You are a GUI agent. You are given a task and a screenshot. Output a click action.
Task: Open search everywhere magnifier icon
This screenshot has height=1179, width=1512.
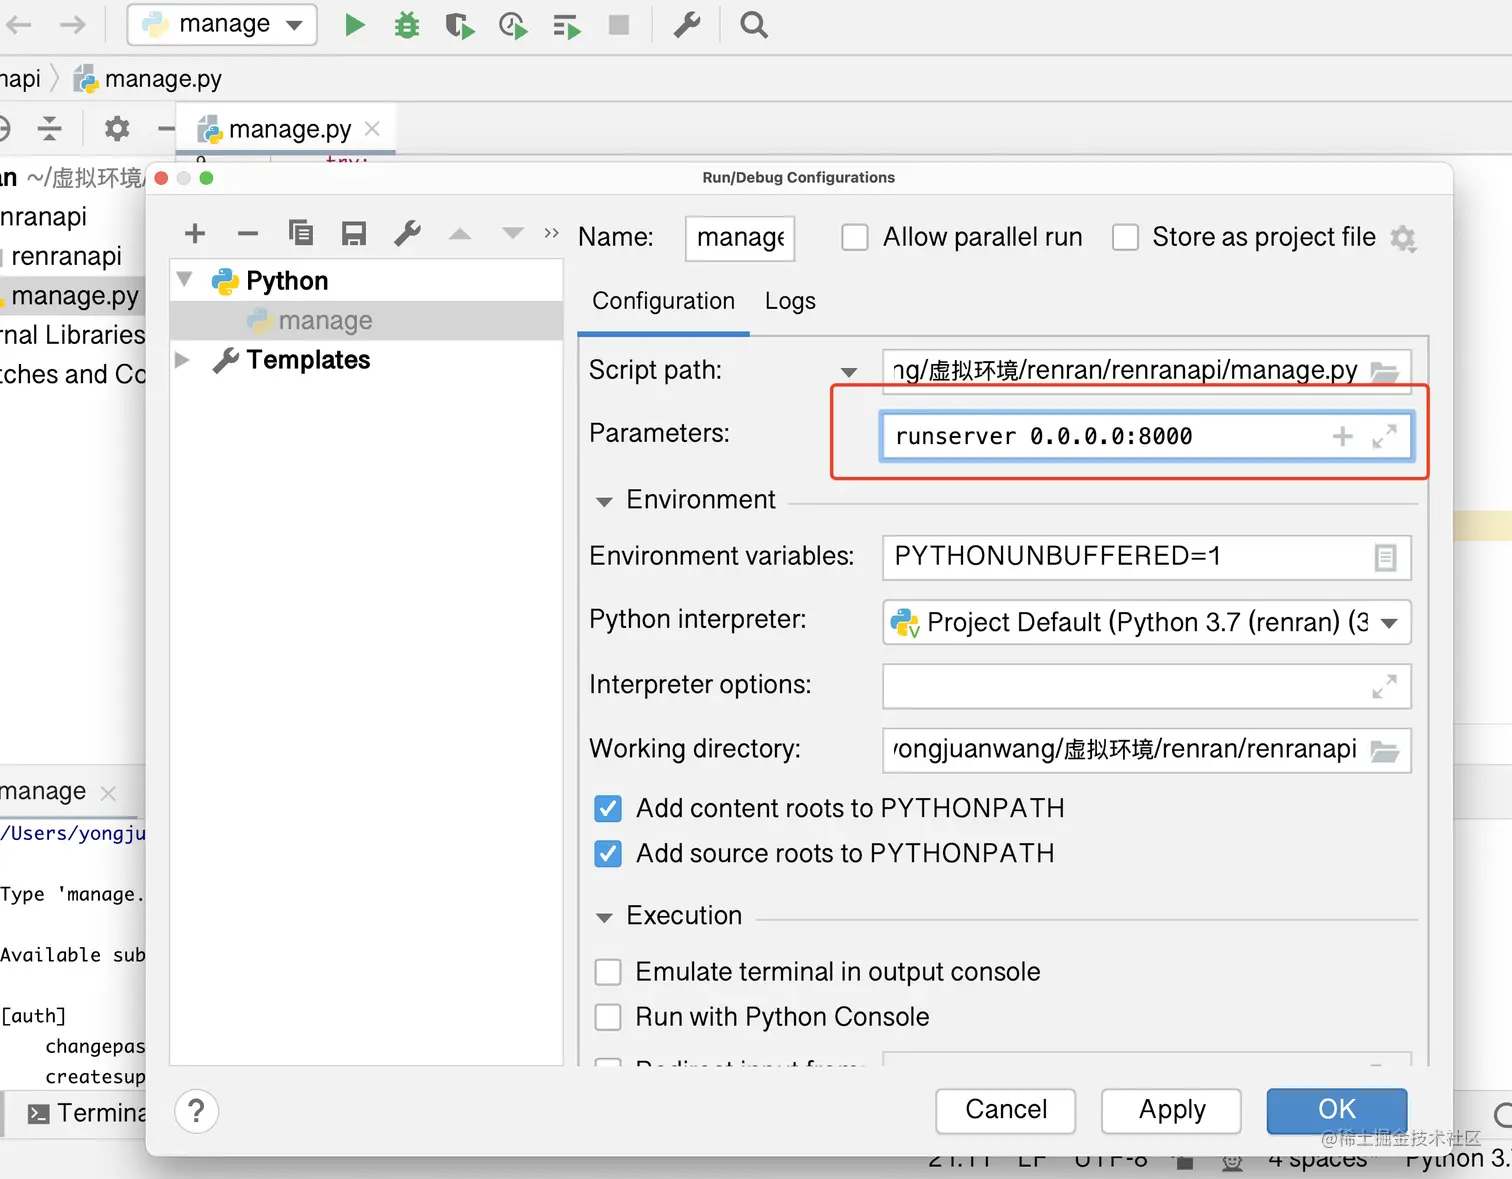(x=754, y=25)
